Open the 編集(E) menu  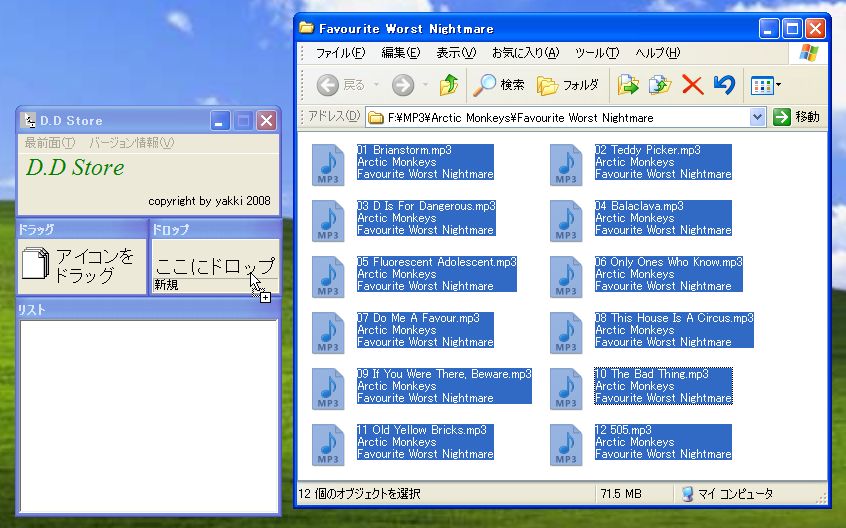pos(400,53)
